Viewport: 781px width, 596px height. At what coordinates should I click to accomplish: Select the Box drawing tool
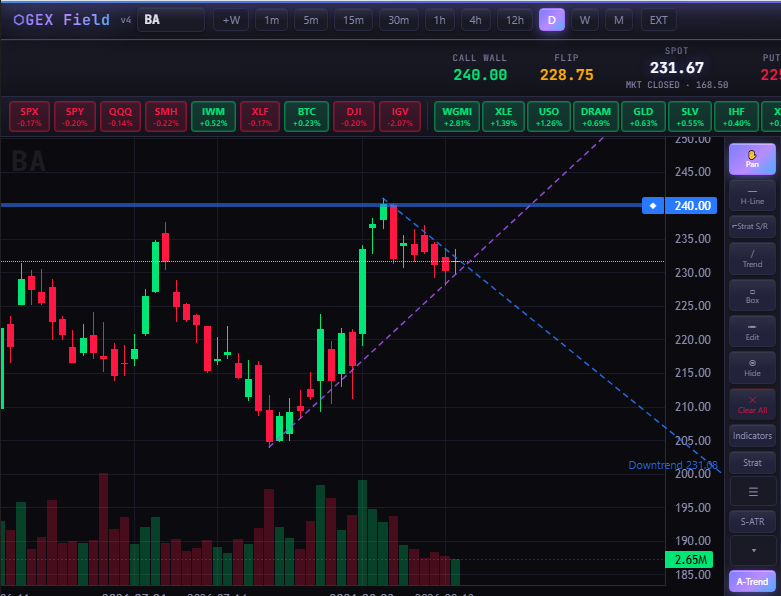pyautogui.click(x=752, y=295)
